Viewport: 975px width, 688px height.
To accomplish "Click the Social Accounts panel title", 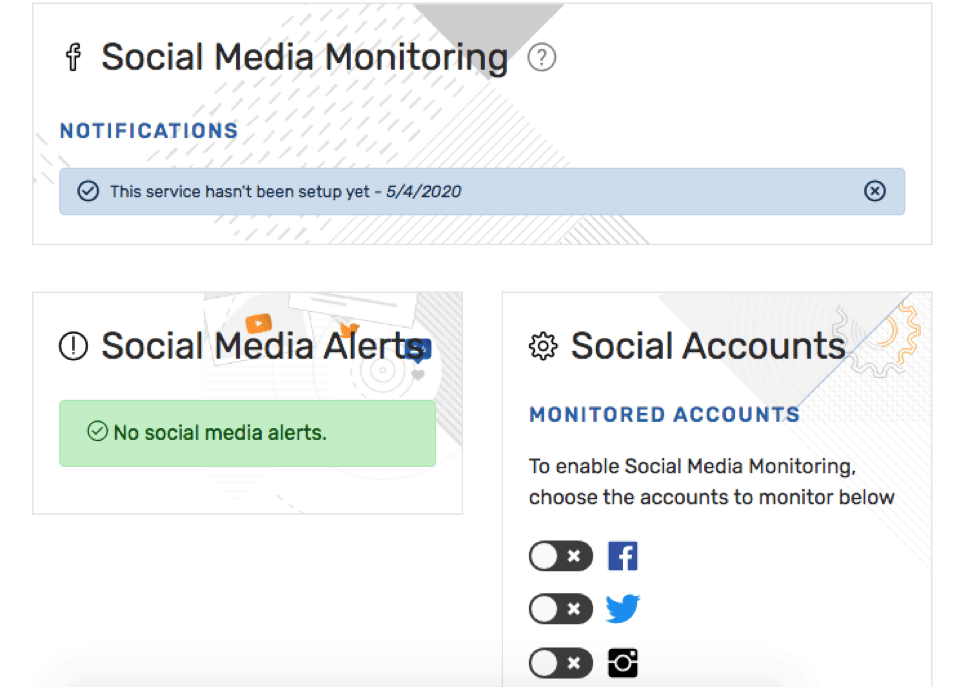I will (706, 345).
